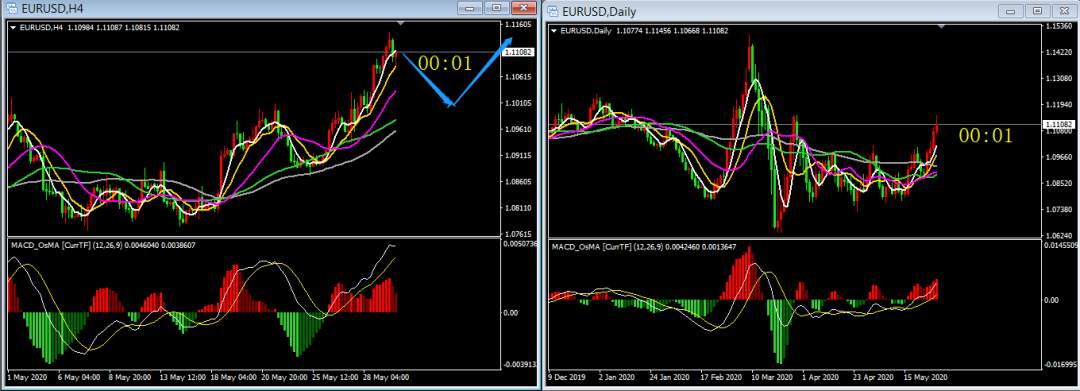This screenshot has width=1080, height=391.
Task: Maximize the EURUSD,Daily chart window
Action: [x=1037, y=10]
